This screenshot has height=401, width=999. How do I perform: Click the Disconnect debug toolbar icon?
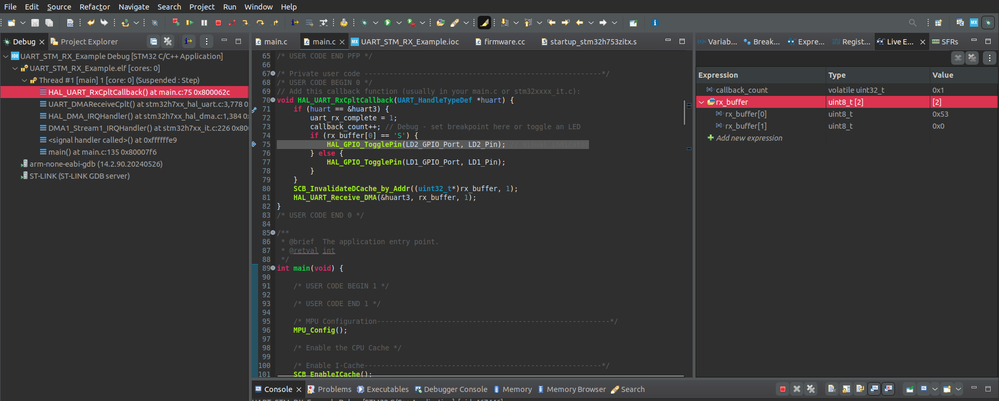tap(232, 22)
